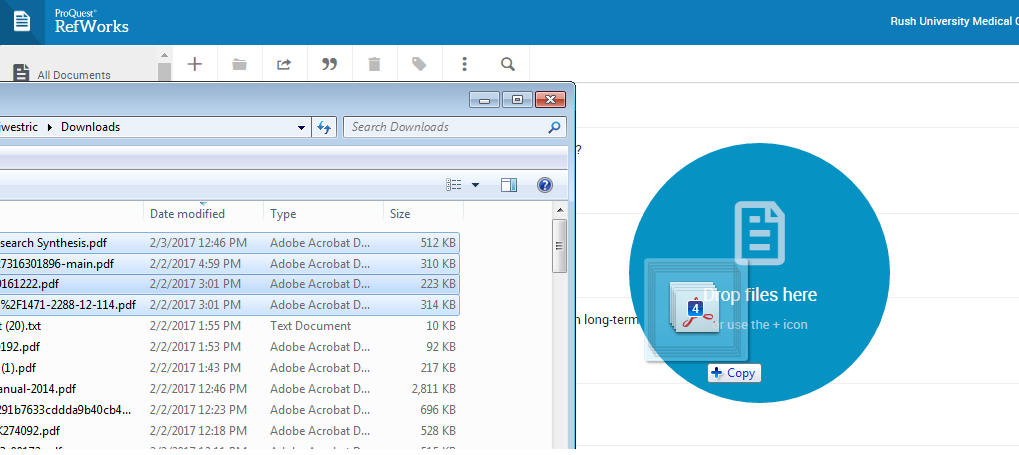Click the file list scroll up arrow
Viewport: 1019px width, 455px height.
point(559,209)
